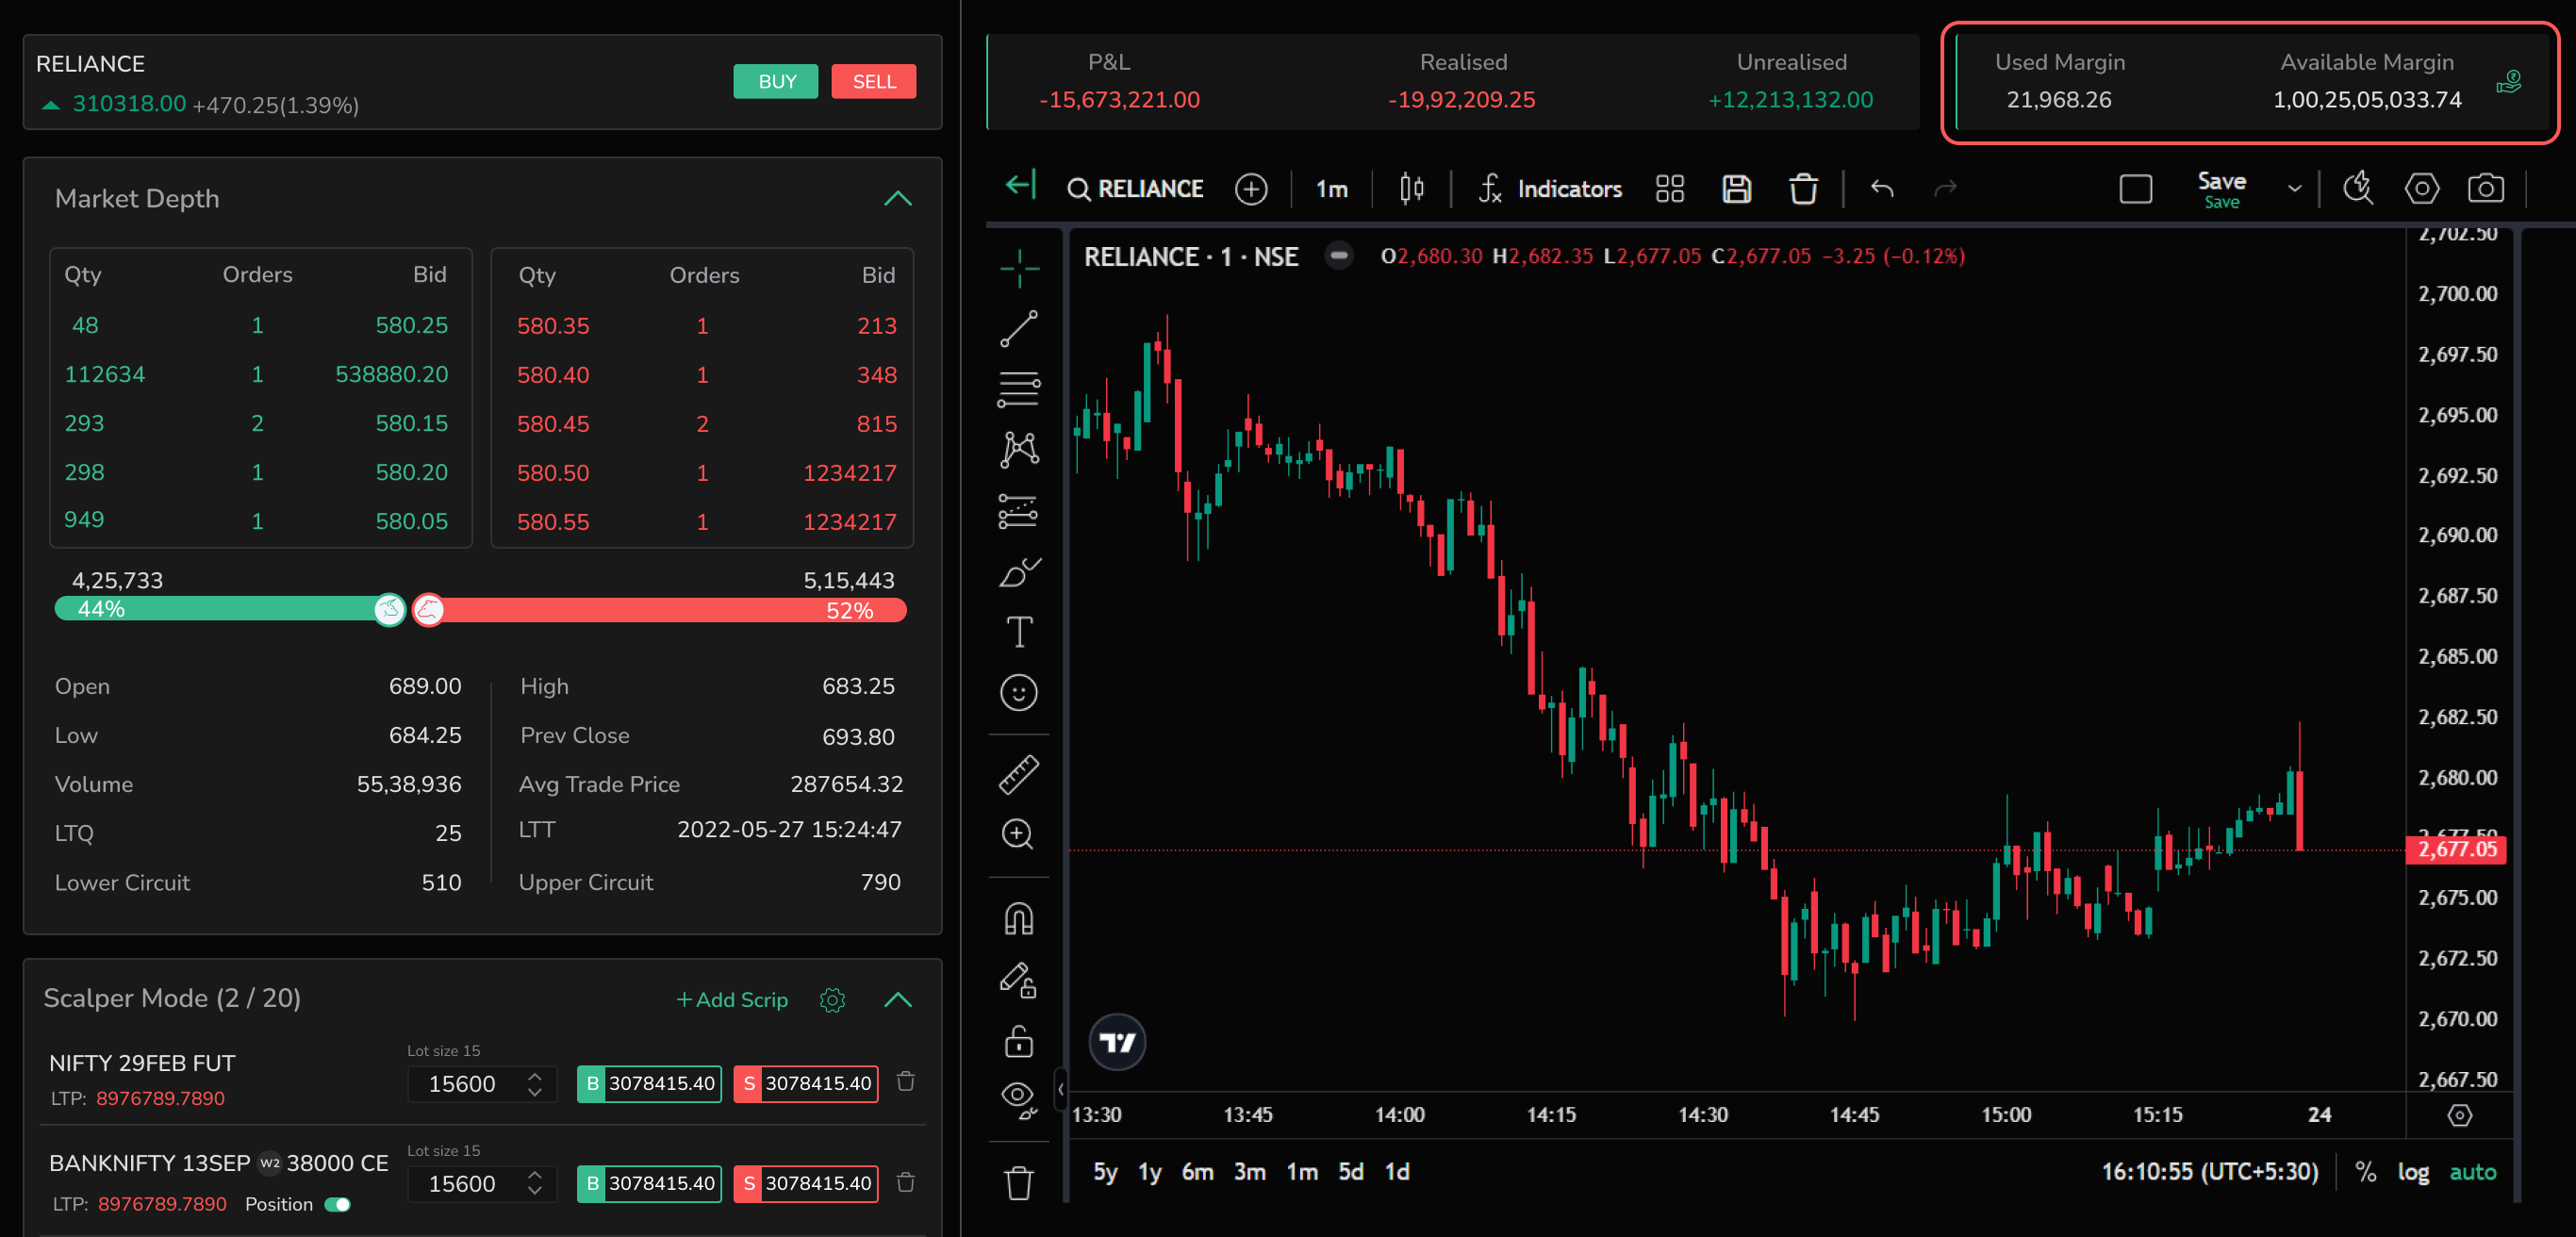
Task: Sell NIFTY 29FEB FUT at 3078415.40
Action: 806,1084
